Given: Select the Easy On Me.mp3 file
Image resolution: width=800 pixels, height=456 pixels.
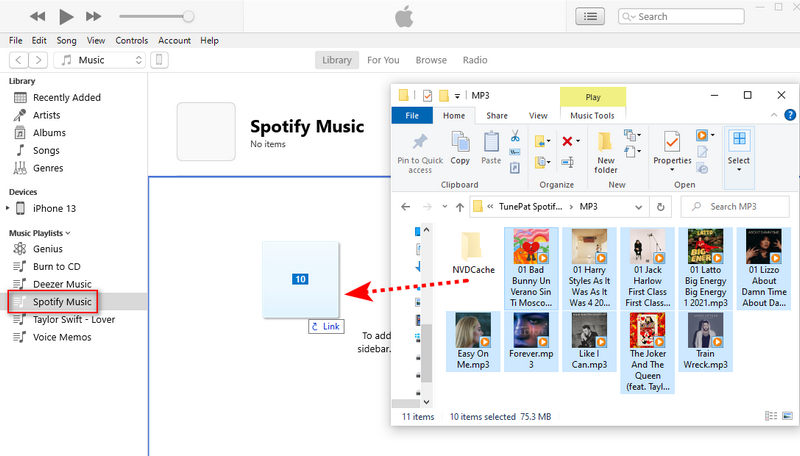Looking at the screenshot, I should tap(473, 341).
